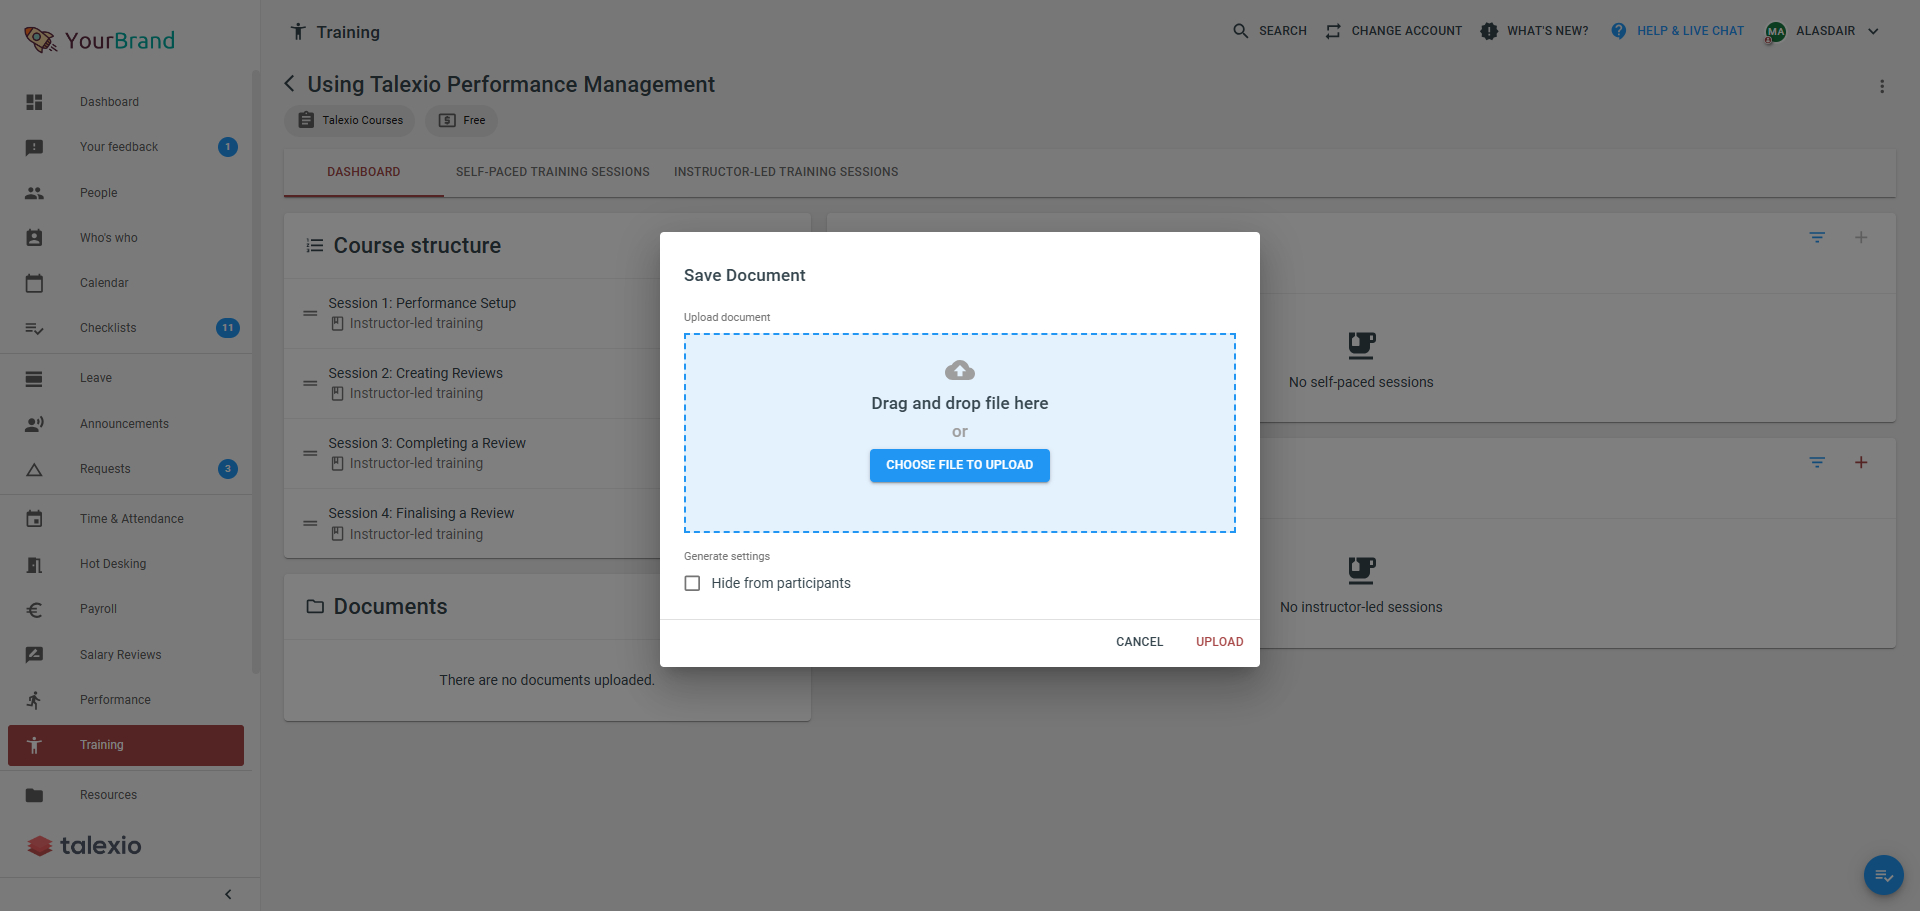Click plus icon in self-paced sessions panel
The image size is (1920, 911).
pyautogui.click(x=1861, y=237)
